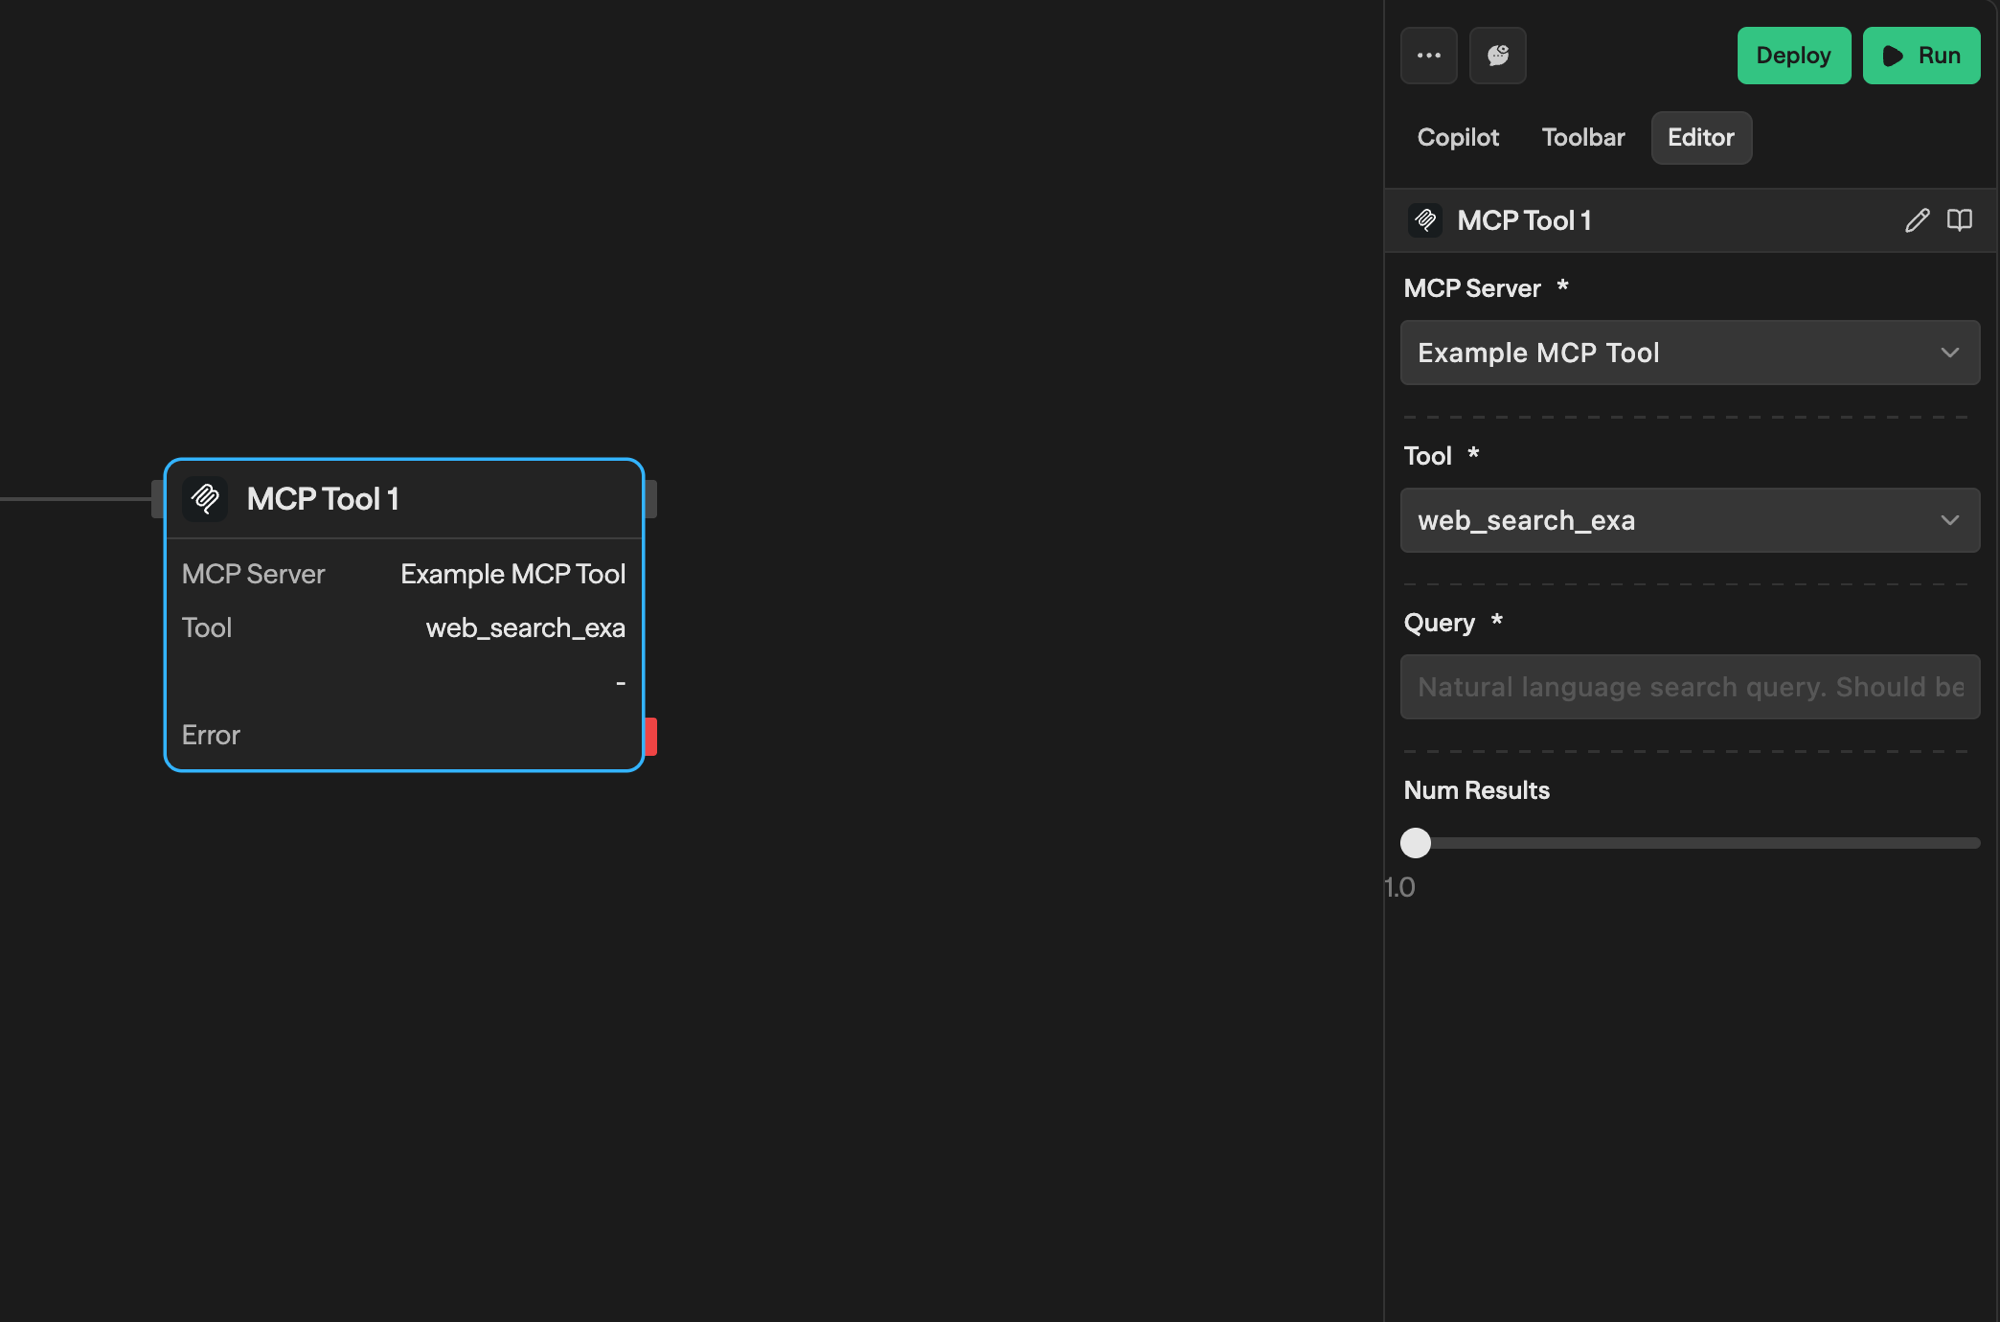Open the book documentation icon in editor header

click(x=1959, y=220)
